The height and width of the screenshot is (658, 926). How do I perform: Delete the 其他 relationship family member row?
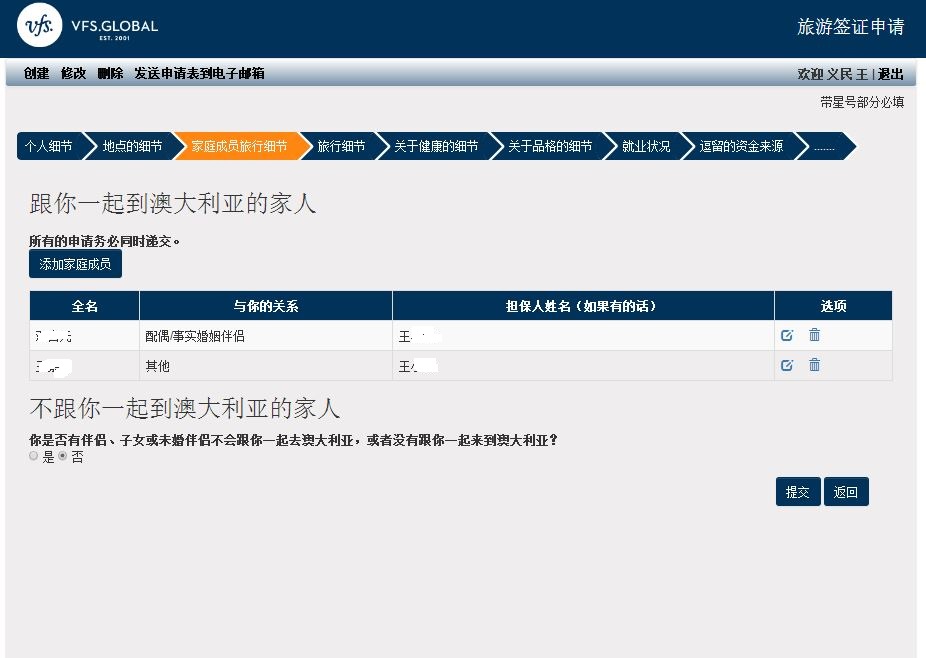[x=814, y=366]
